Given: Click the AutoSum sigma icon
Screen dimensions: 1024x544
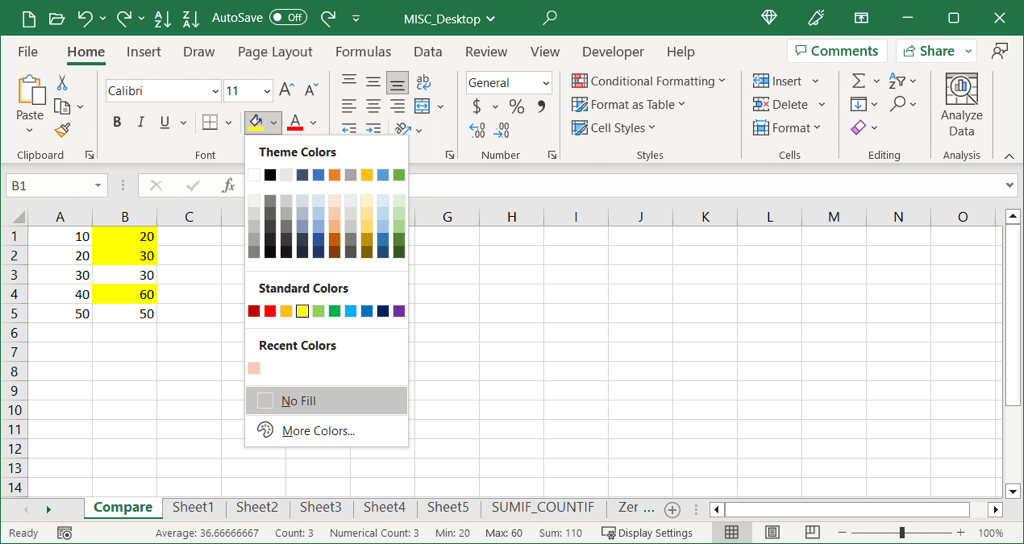Looking at the screenshot, I should 859,81.
